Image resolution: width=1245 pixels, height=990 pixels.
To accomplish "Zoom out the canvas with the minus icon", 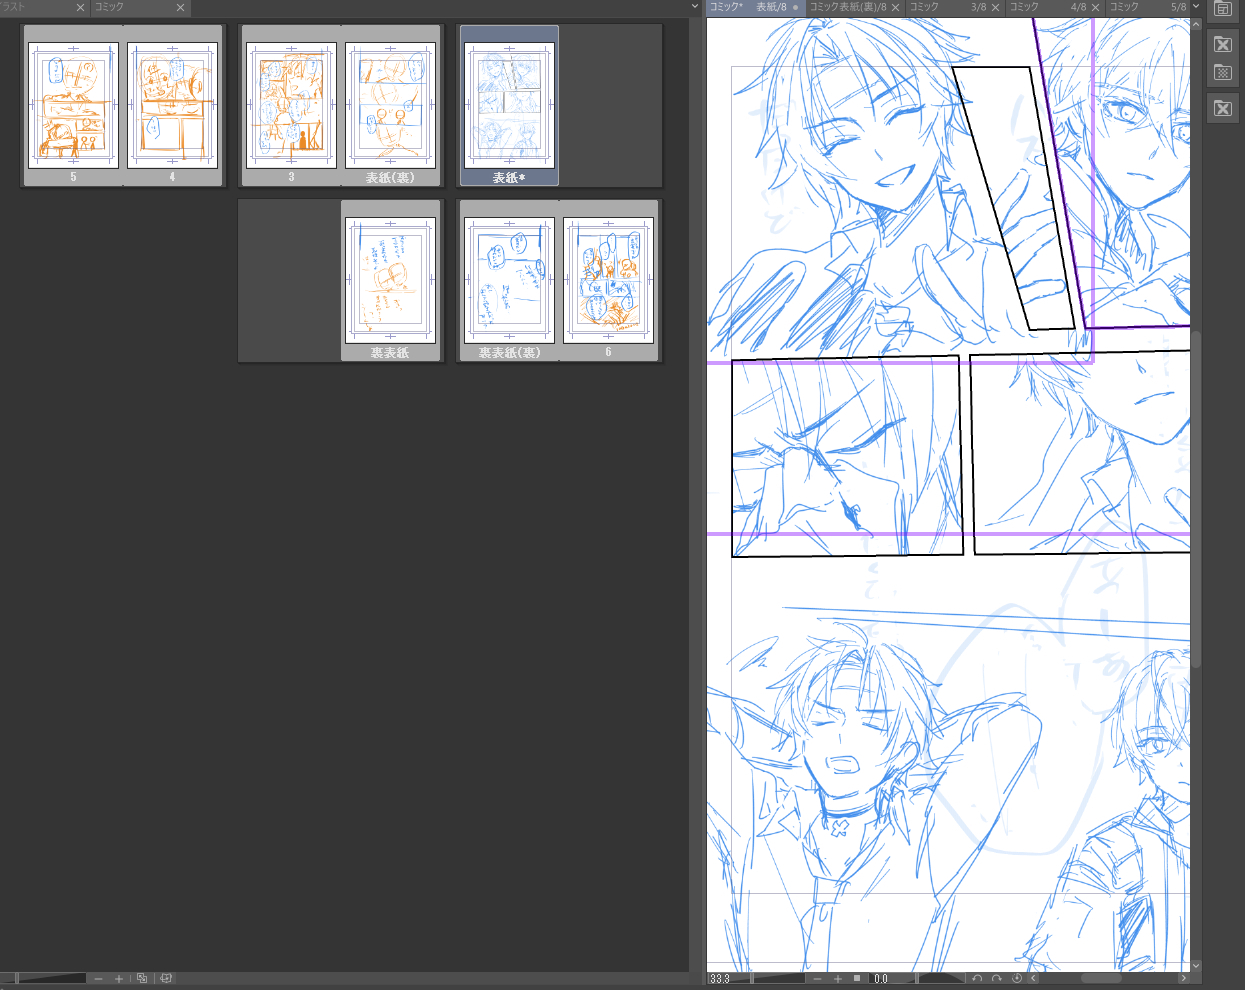I will (817, 979).
